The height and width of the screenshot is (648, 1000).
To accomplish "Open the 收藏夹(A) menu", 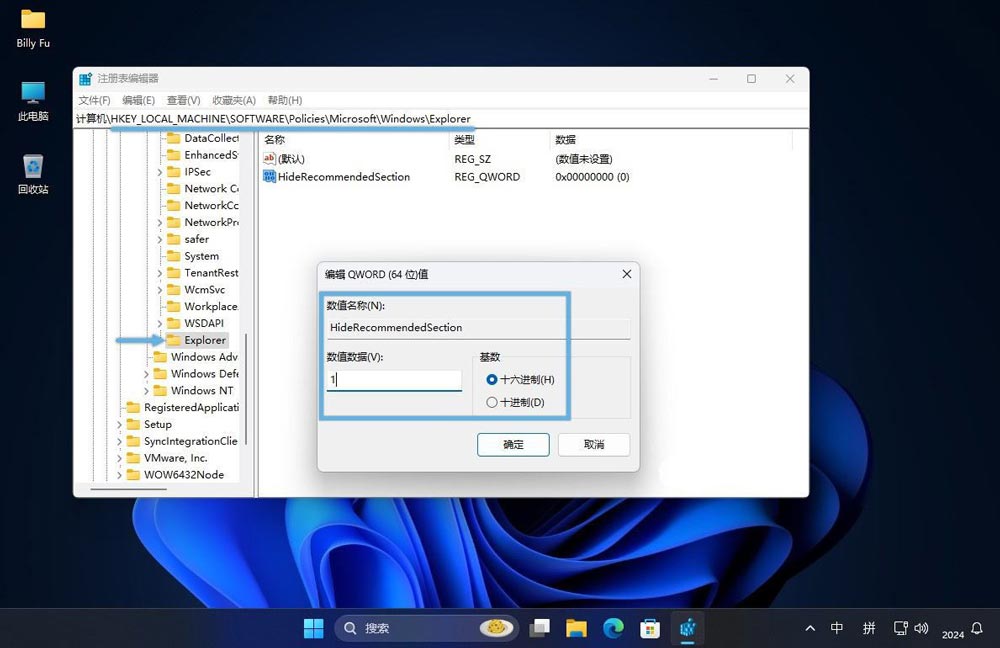I will point(234,100).
